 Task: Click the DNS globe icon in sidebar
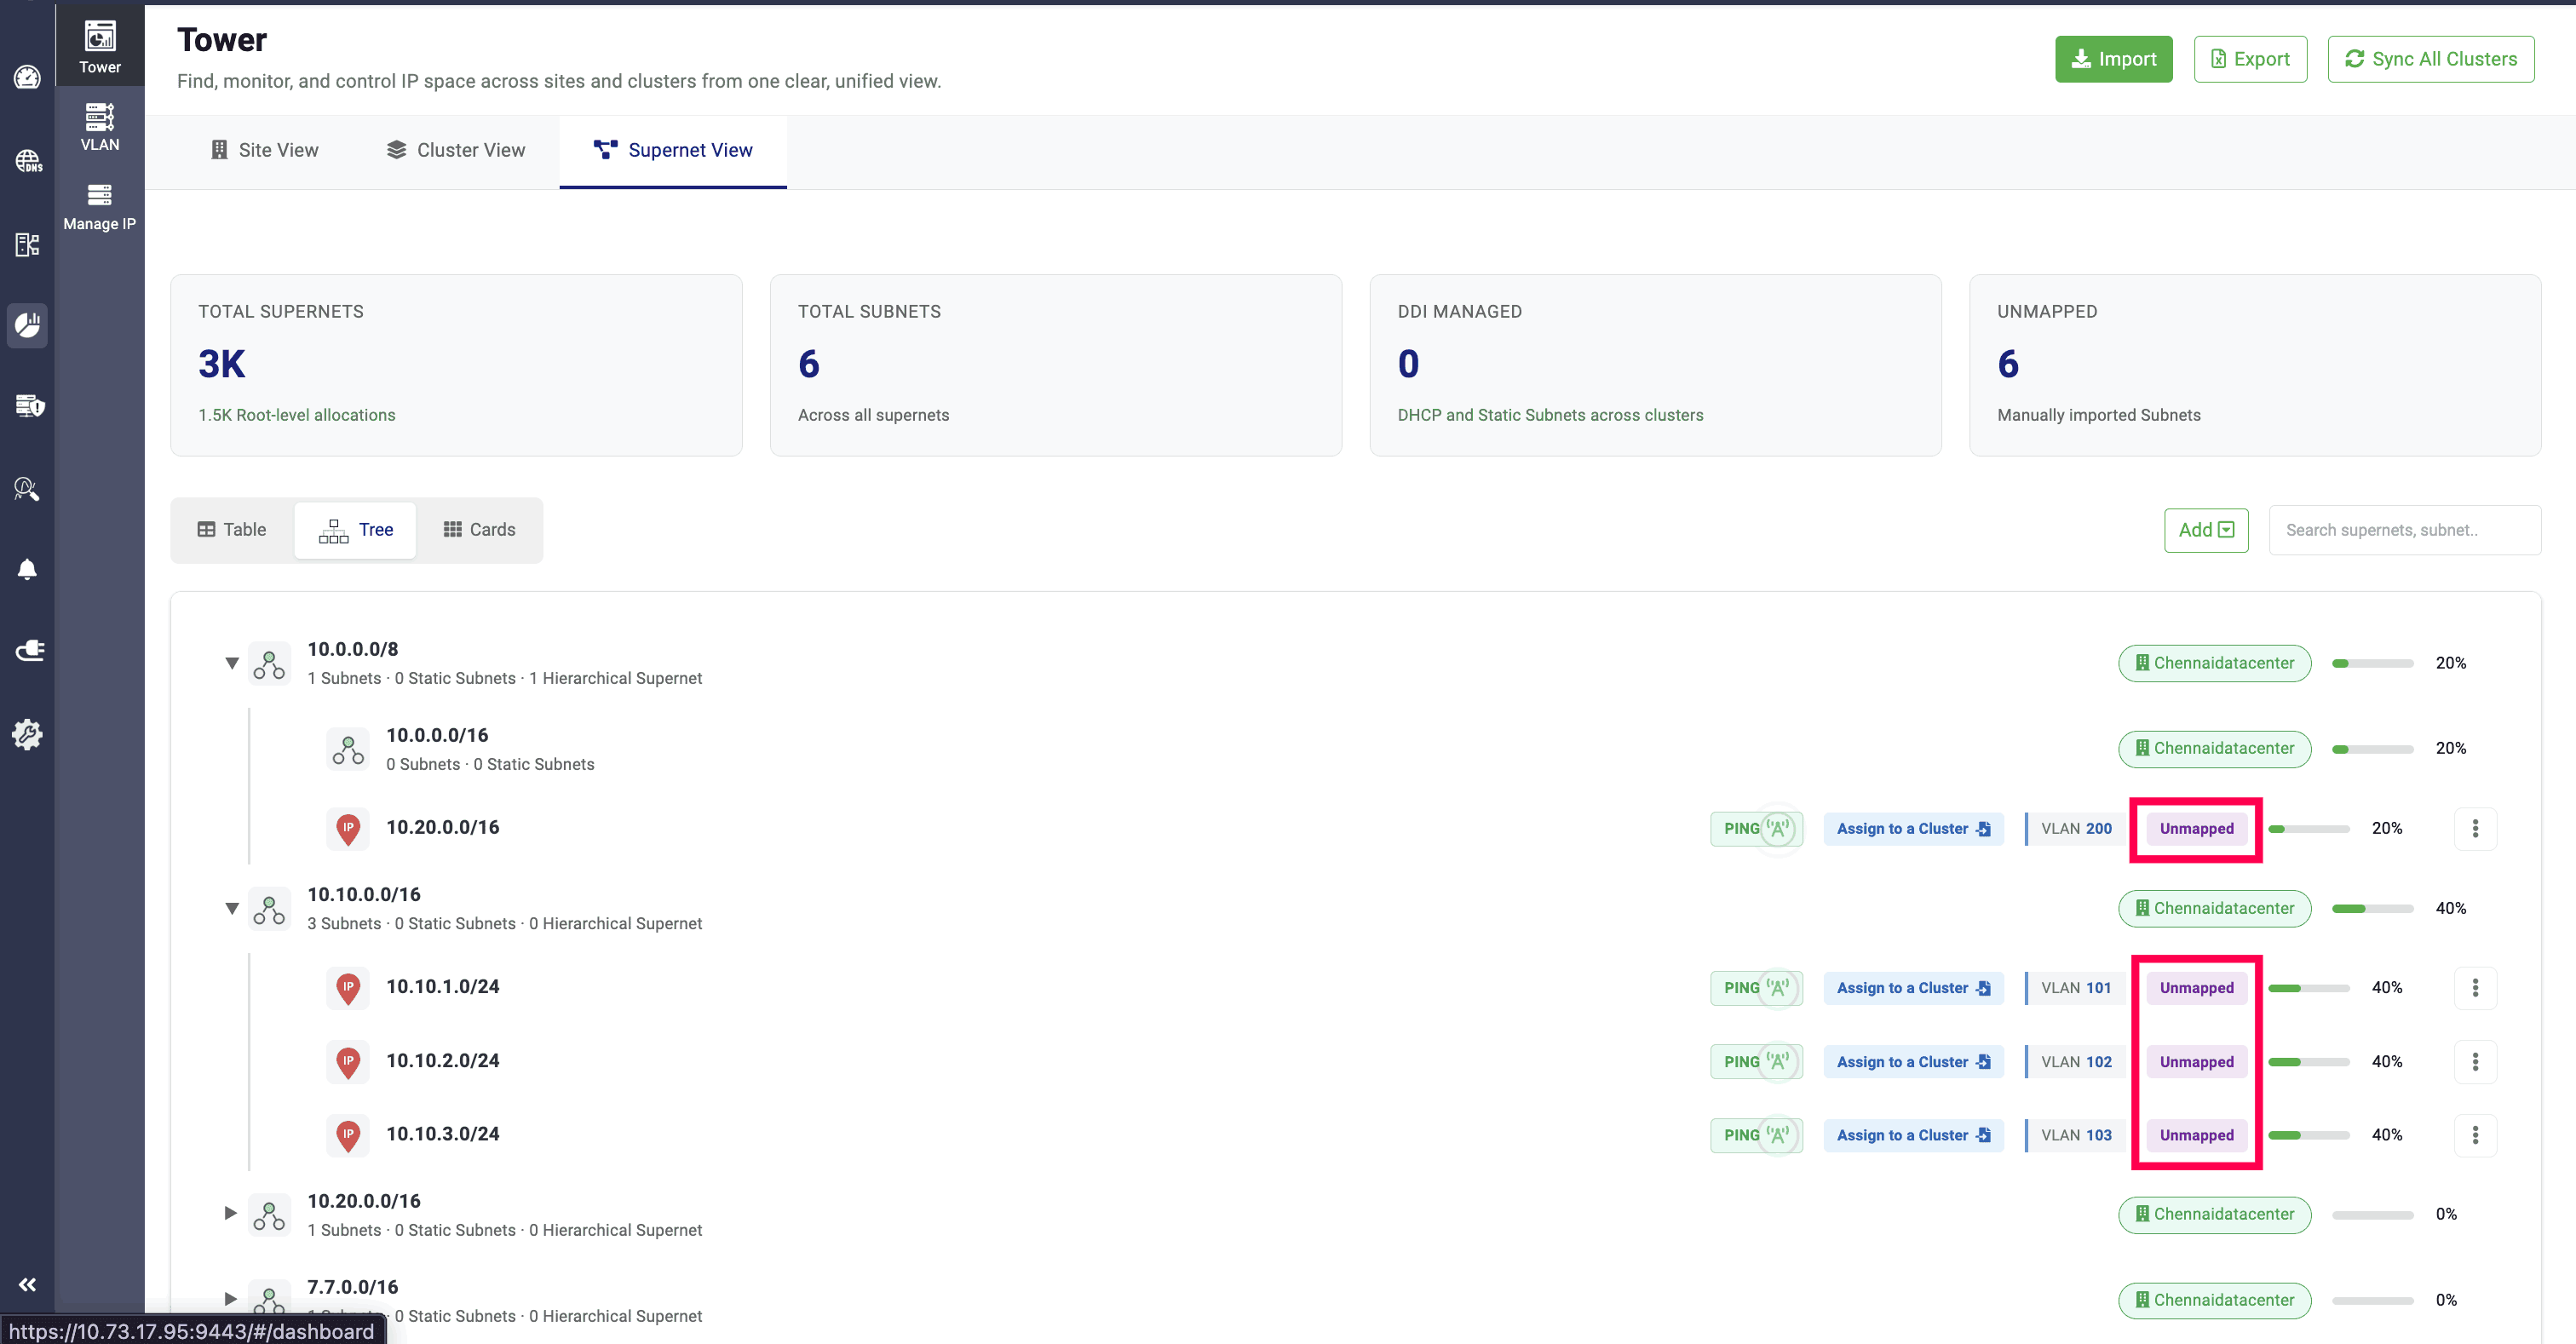pyautogui.click(x=27, y=161)
